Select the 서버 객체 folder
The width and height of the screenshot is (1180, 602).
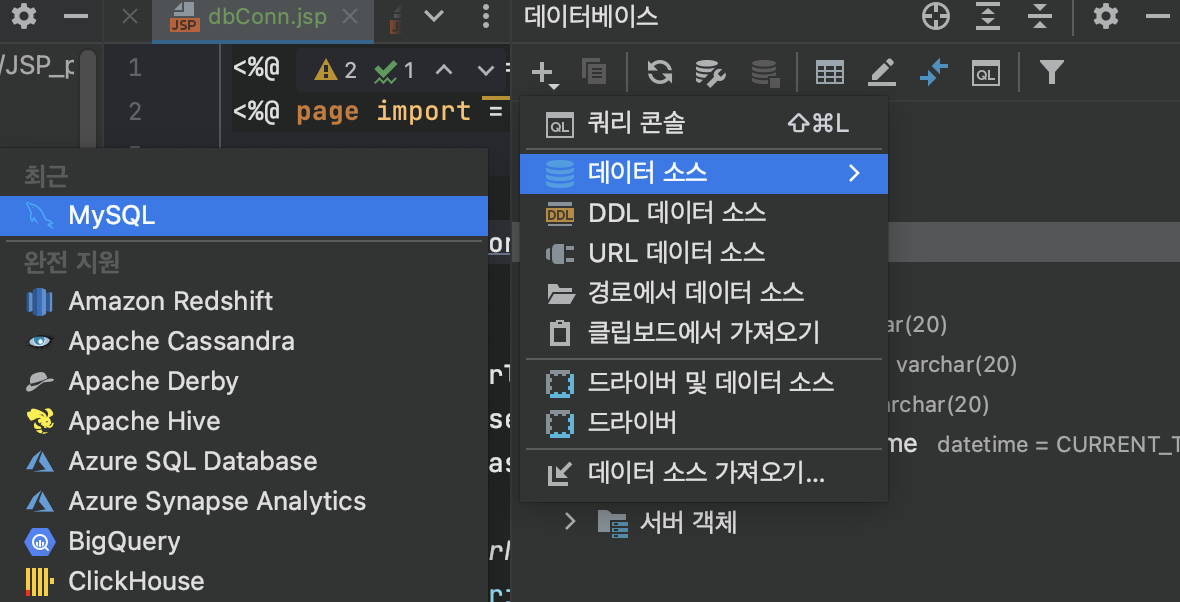[x=668, y=522]
